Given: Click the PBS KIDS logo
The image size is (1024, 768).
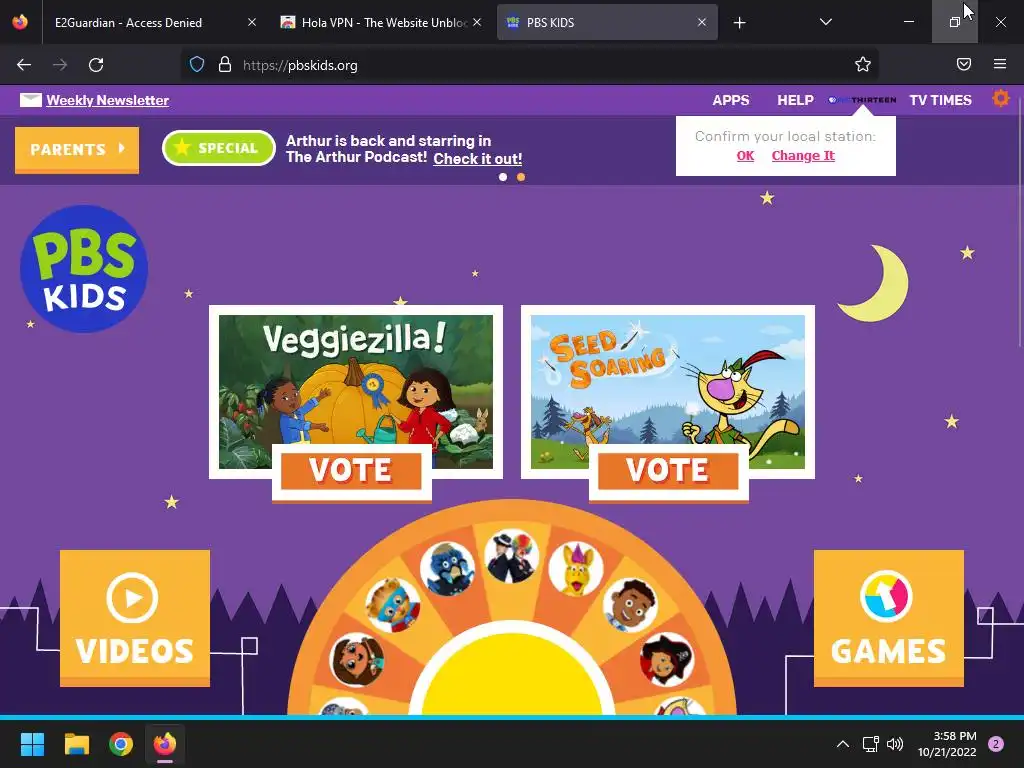Looking at the screenshot, I should pyautogui.click(x=84, y=269).
